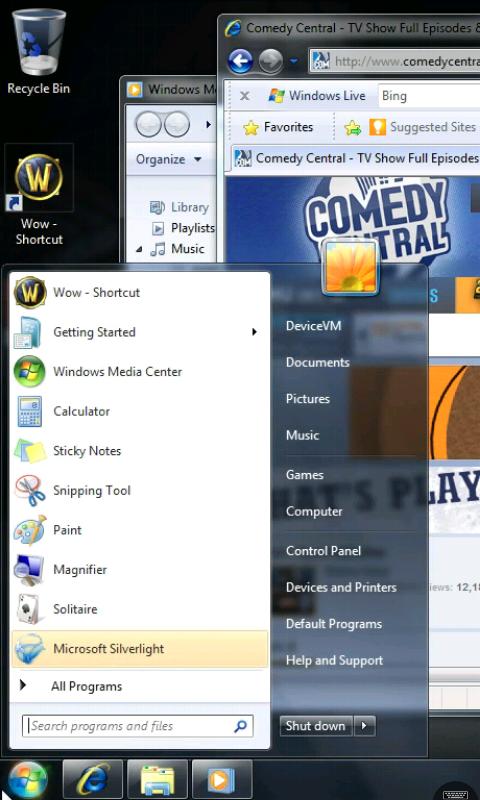The height and width of the screenshot is (800, 480).
Task: Open Computer from Start menu
Action: 314,511
